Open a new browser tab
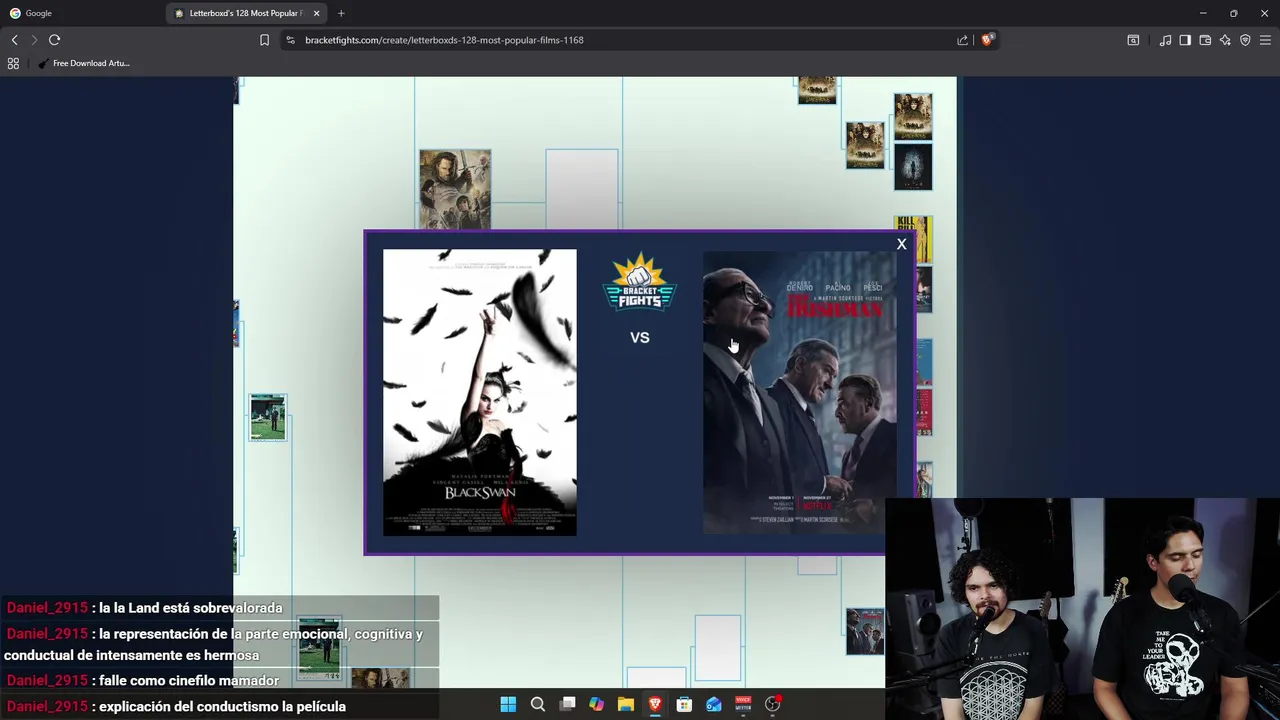The image size is (1280, 720). click(x=341, y=13)
